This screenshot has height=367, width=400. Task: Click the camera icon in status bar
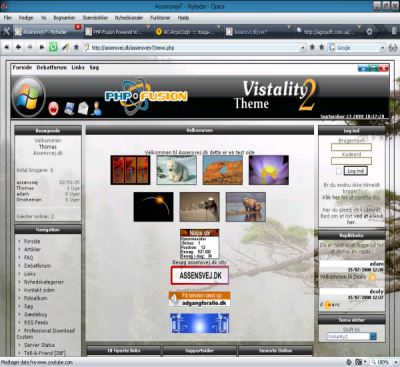358,362
